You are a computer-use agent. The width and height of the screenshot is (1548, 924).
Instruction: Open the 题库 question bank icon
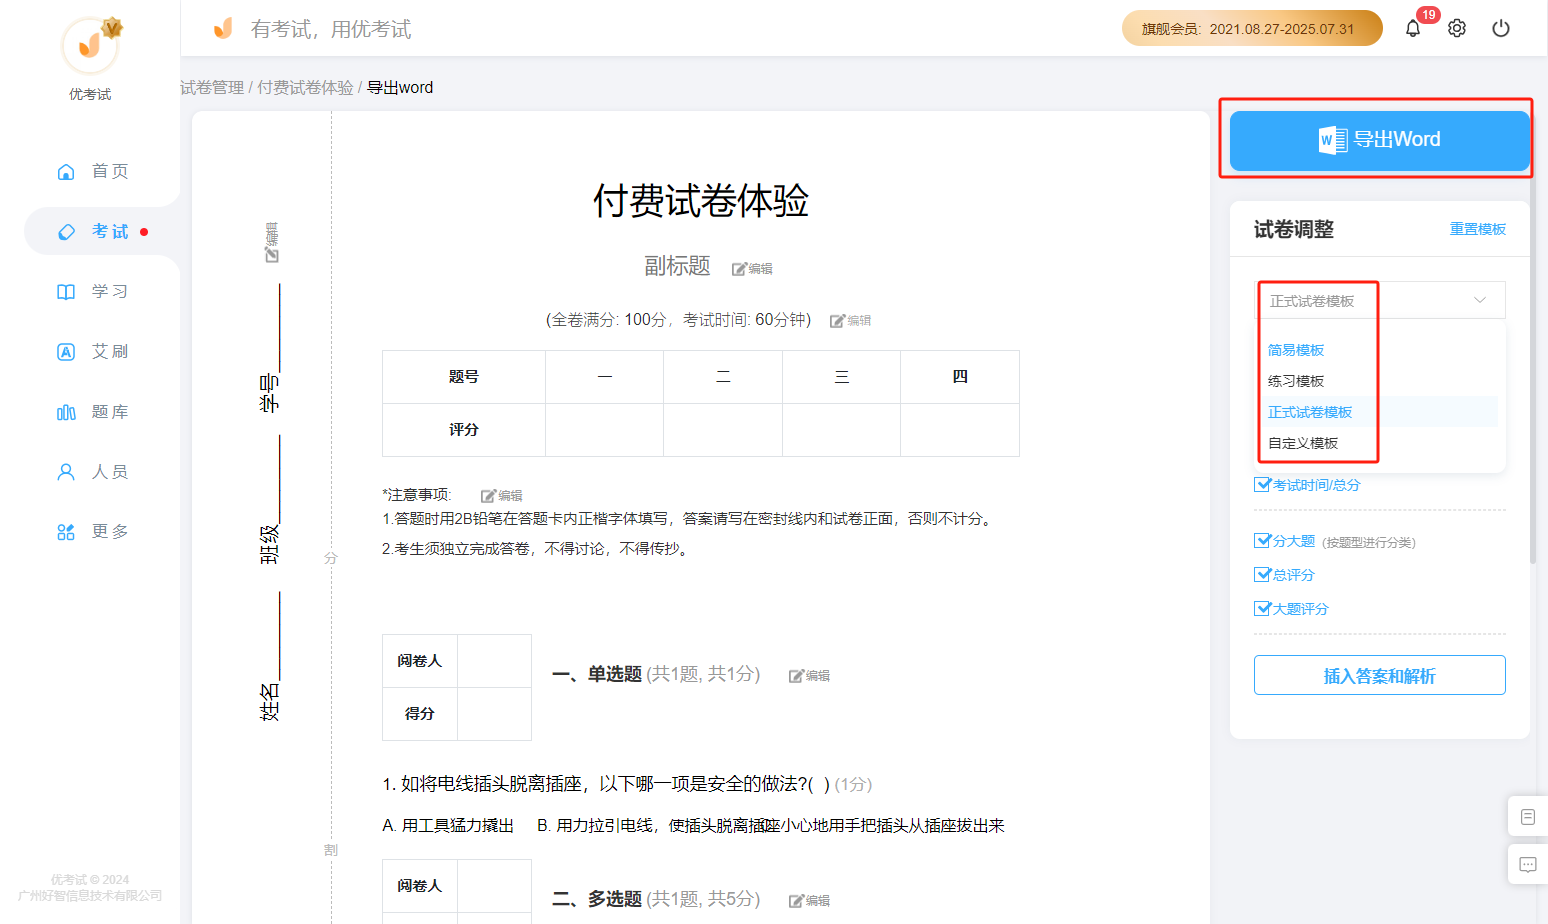pos(66,412)
